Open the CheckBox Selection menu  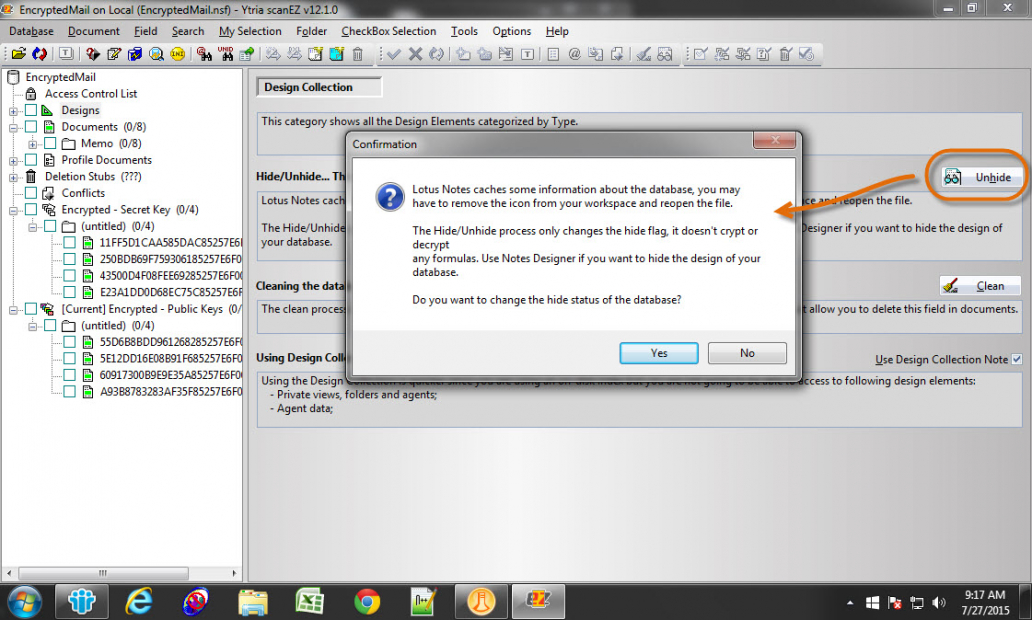pos(388,31)
